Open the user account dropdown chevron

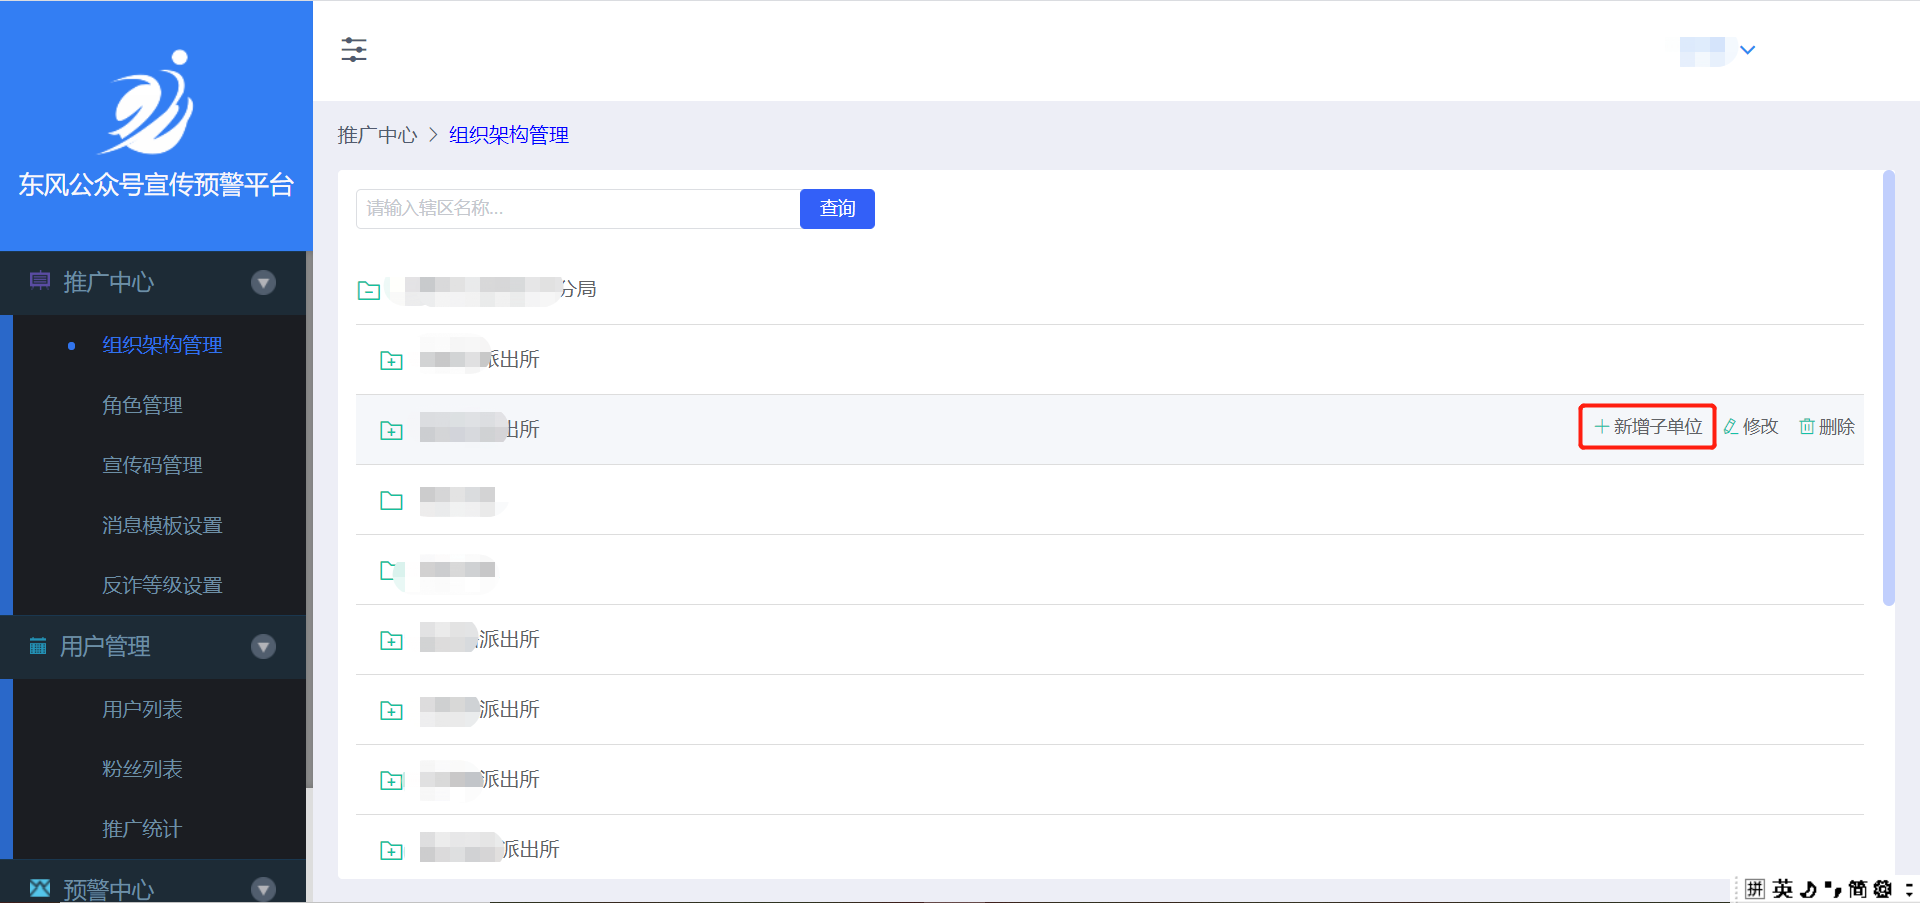(x=1748, y=50)
